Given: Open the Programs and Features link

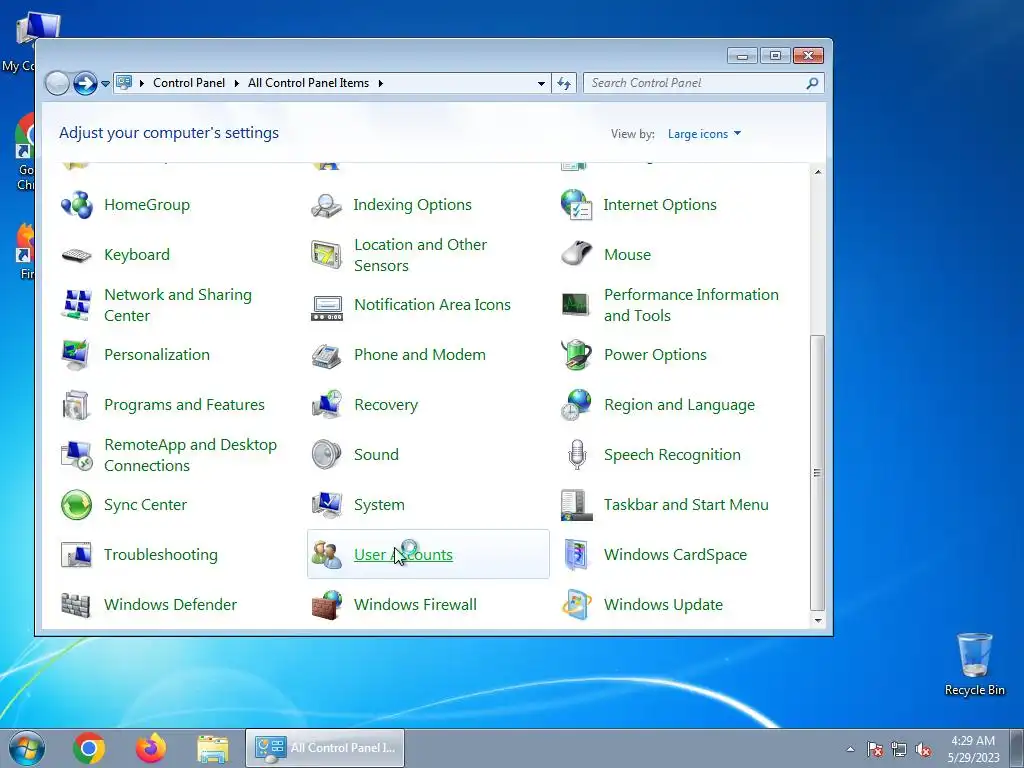Looking at the screenshot, I should (x=184, y=405).
